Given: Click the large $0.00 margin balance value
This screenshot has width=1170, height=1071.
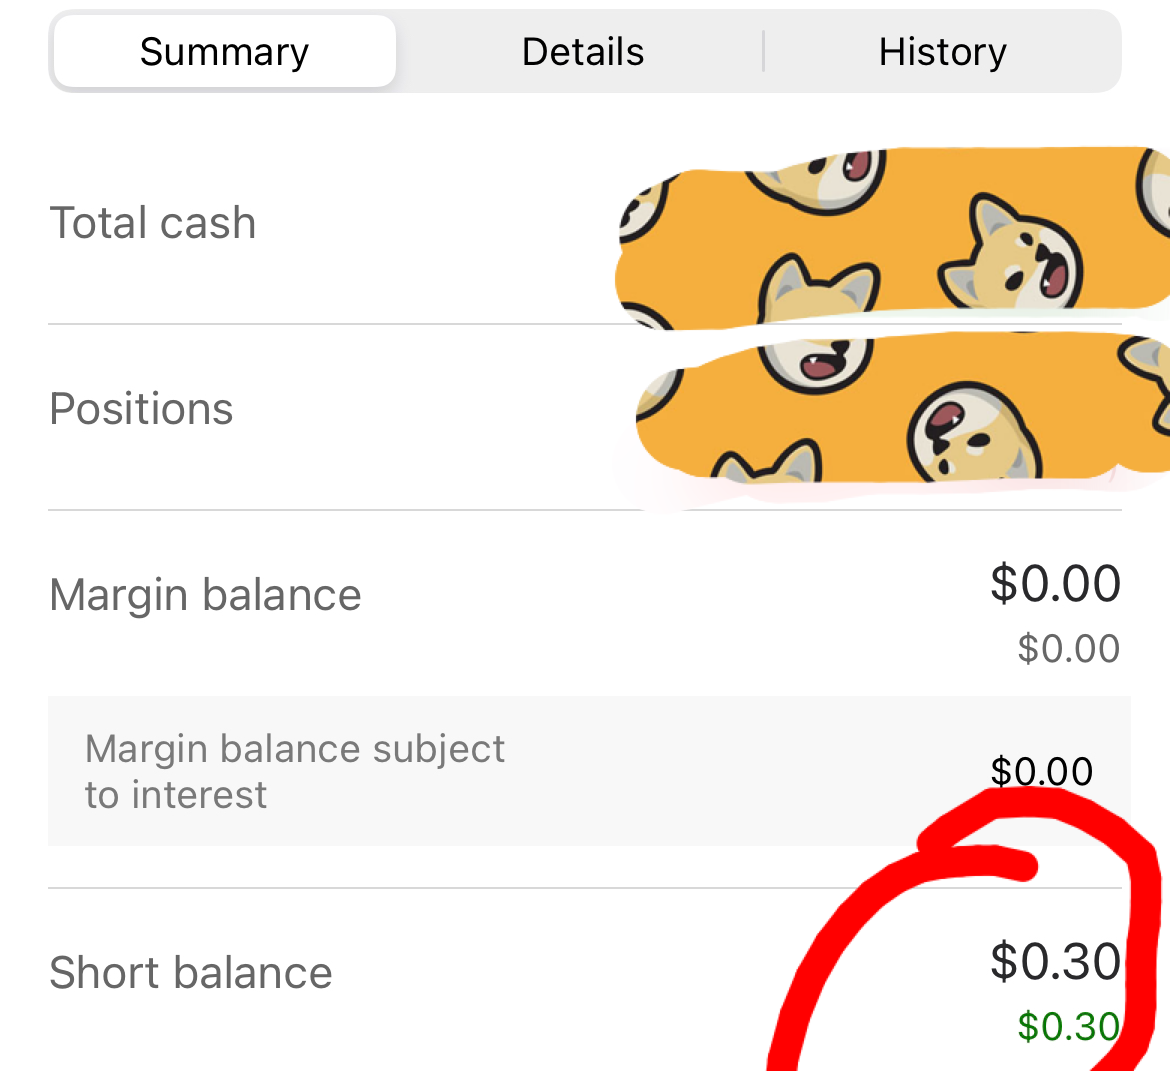Looking at the screenshot, I should 1055,583.
